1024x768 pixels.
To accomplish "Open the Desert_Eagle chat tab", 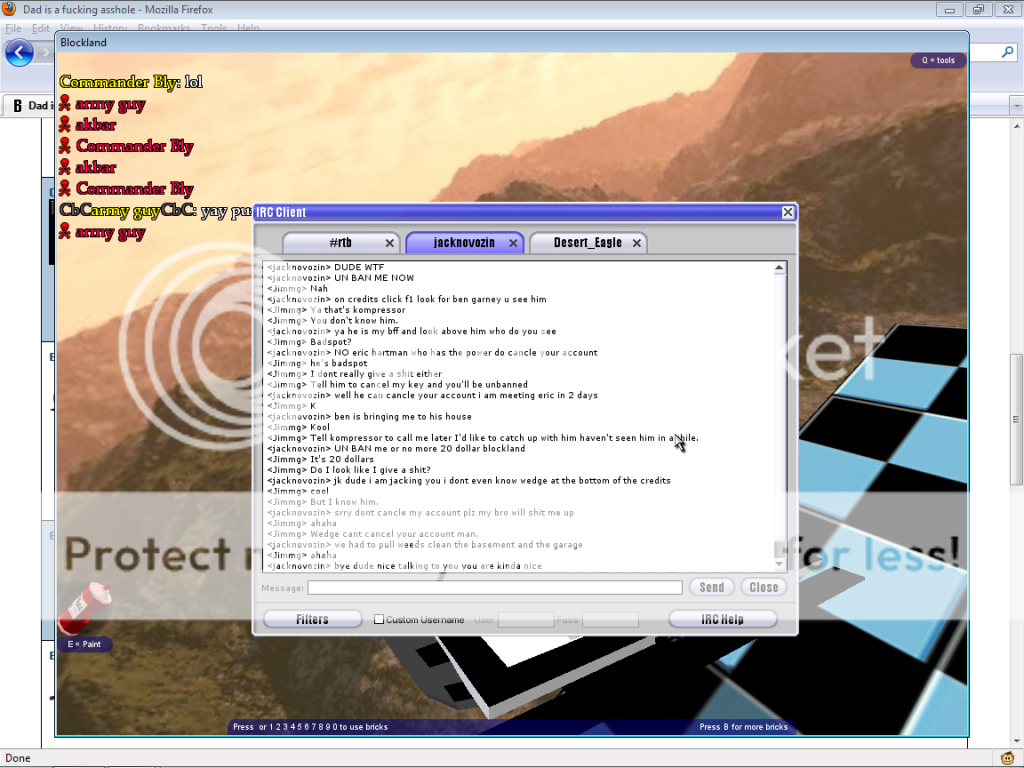I will point(586,243).
